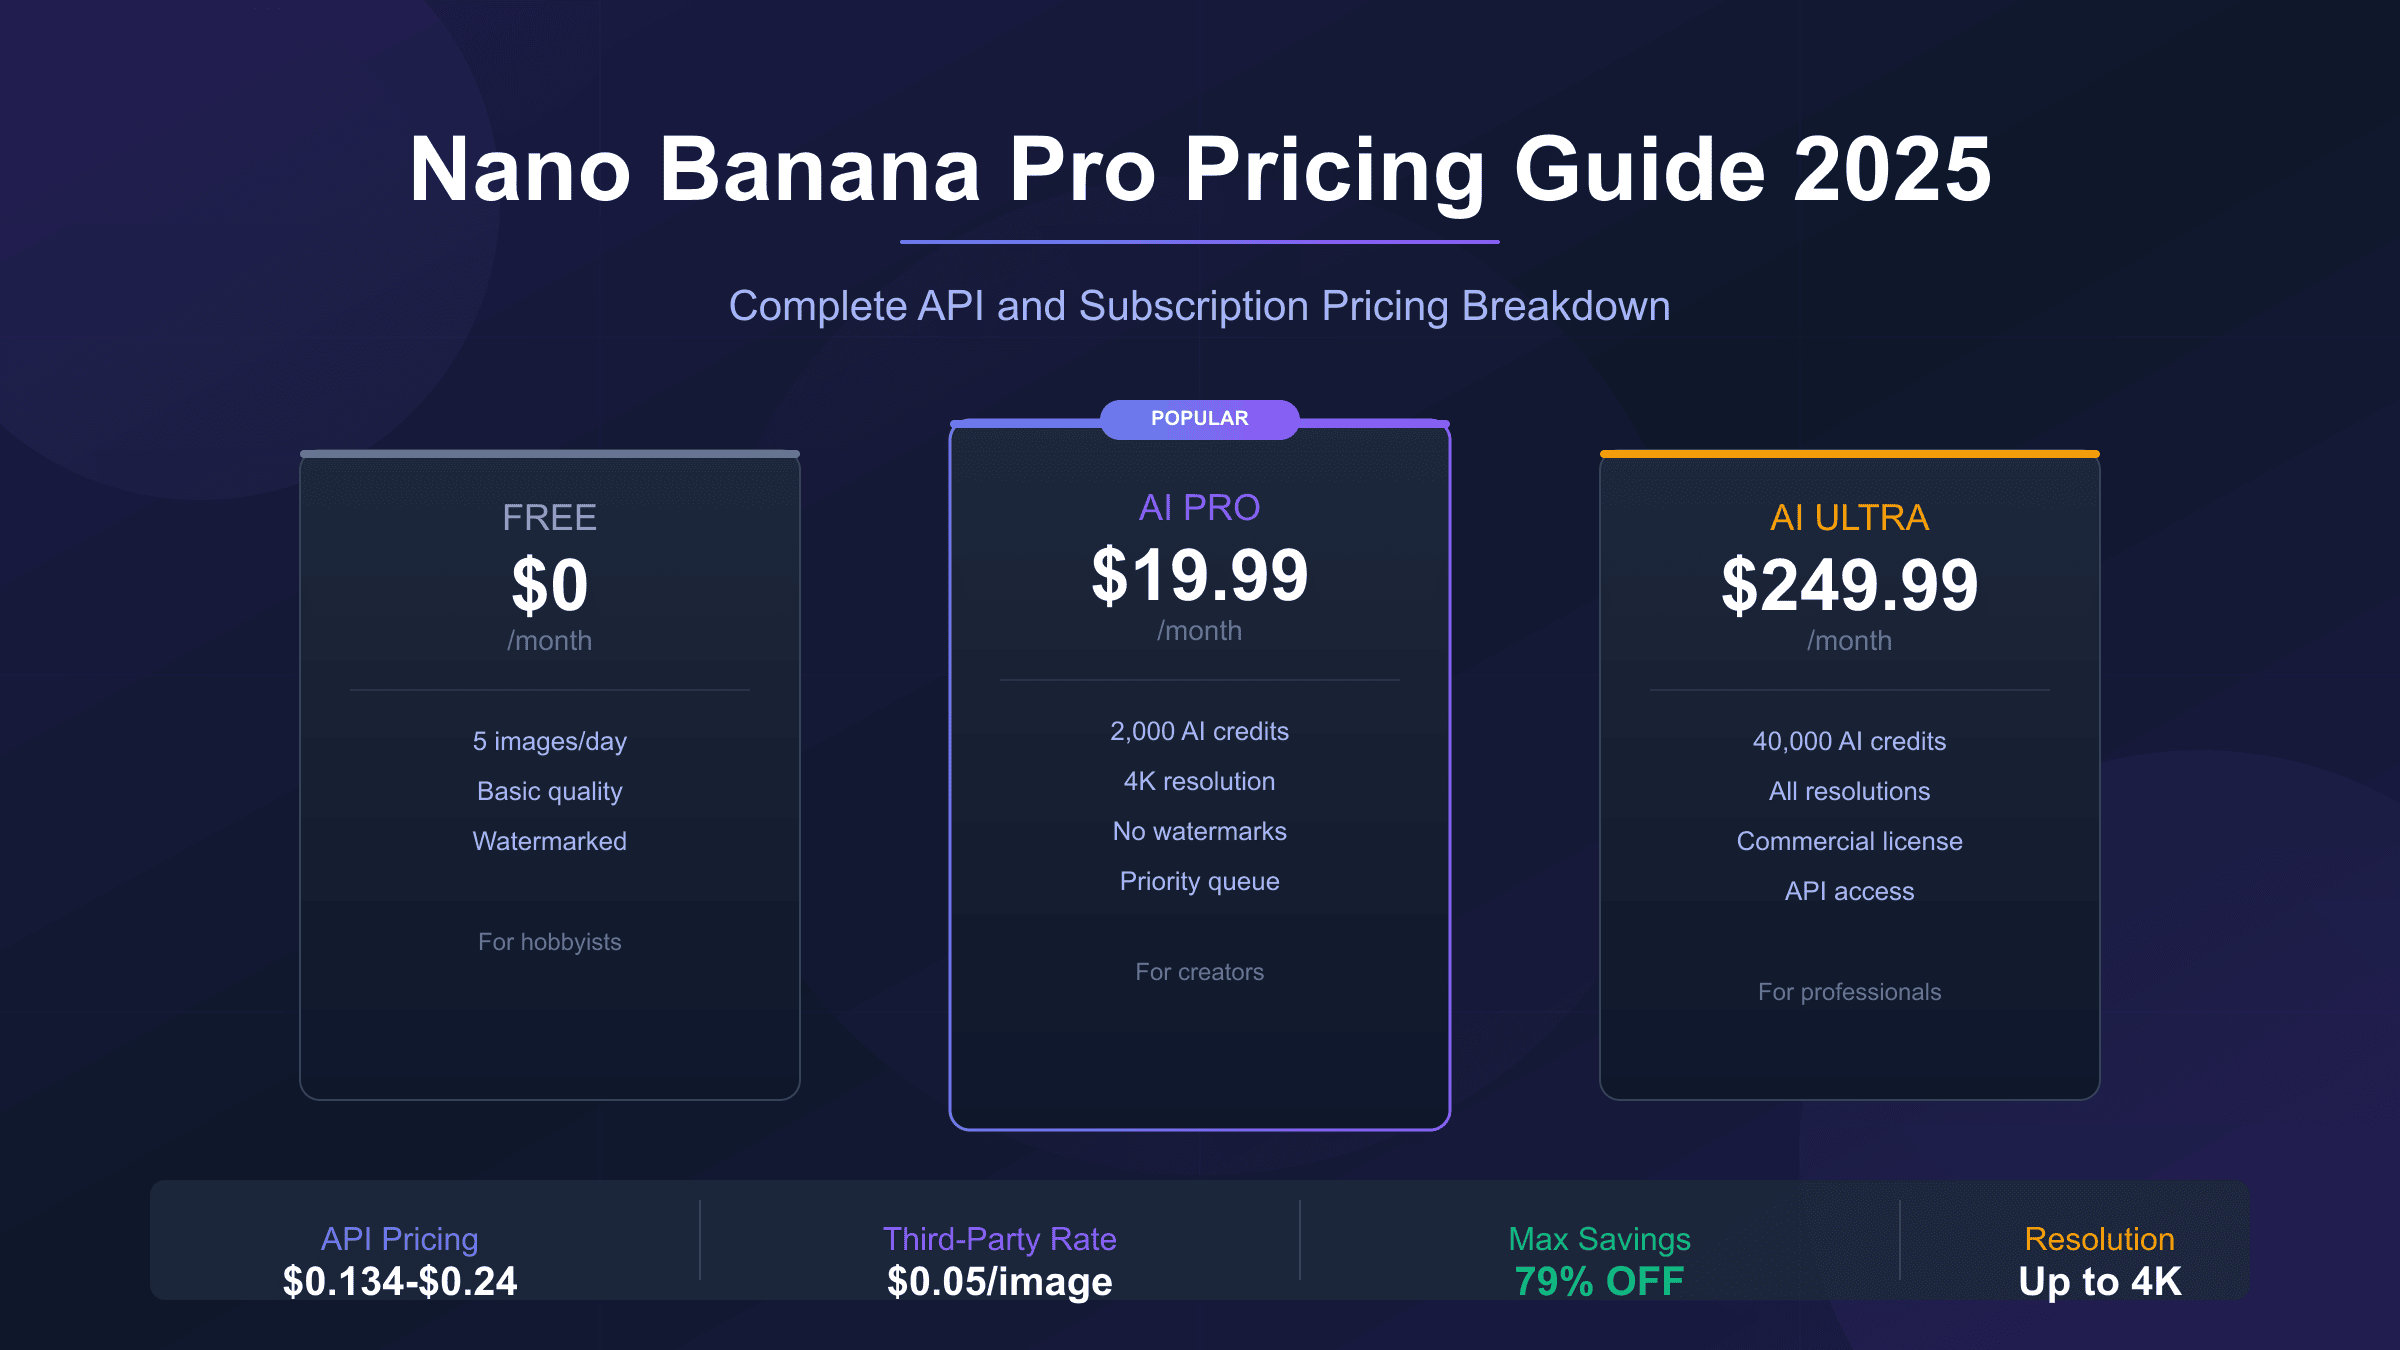Screen dimensions: 2400x1350
Task: Click the 'Commercial license' feature line
Action: click(1849, 842)
